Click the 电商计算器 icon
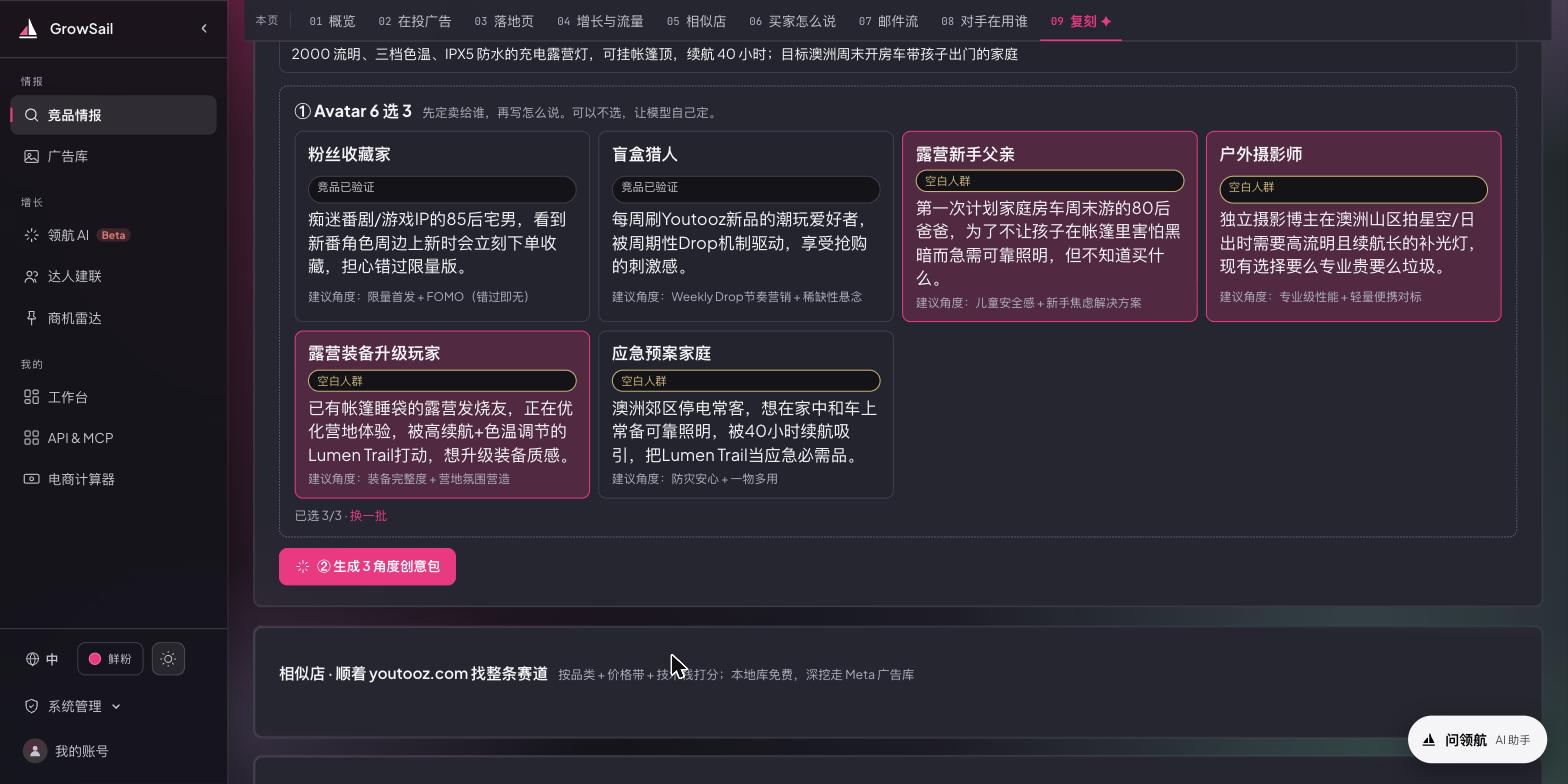Screen dimensions: 1568x784 32,479
